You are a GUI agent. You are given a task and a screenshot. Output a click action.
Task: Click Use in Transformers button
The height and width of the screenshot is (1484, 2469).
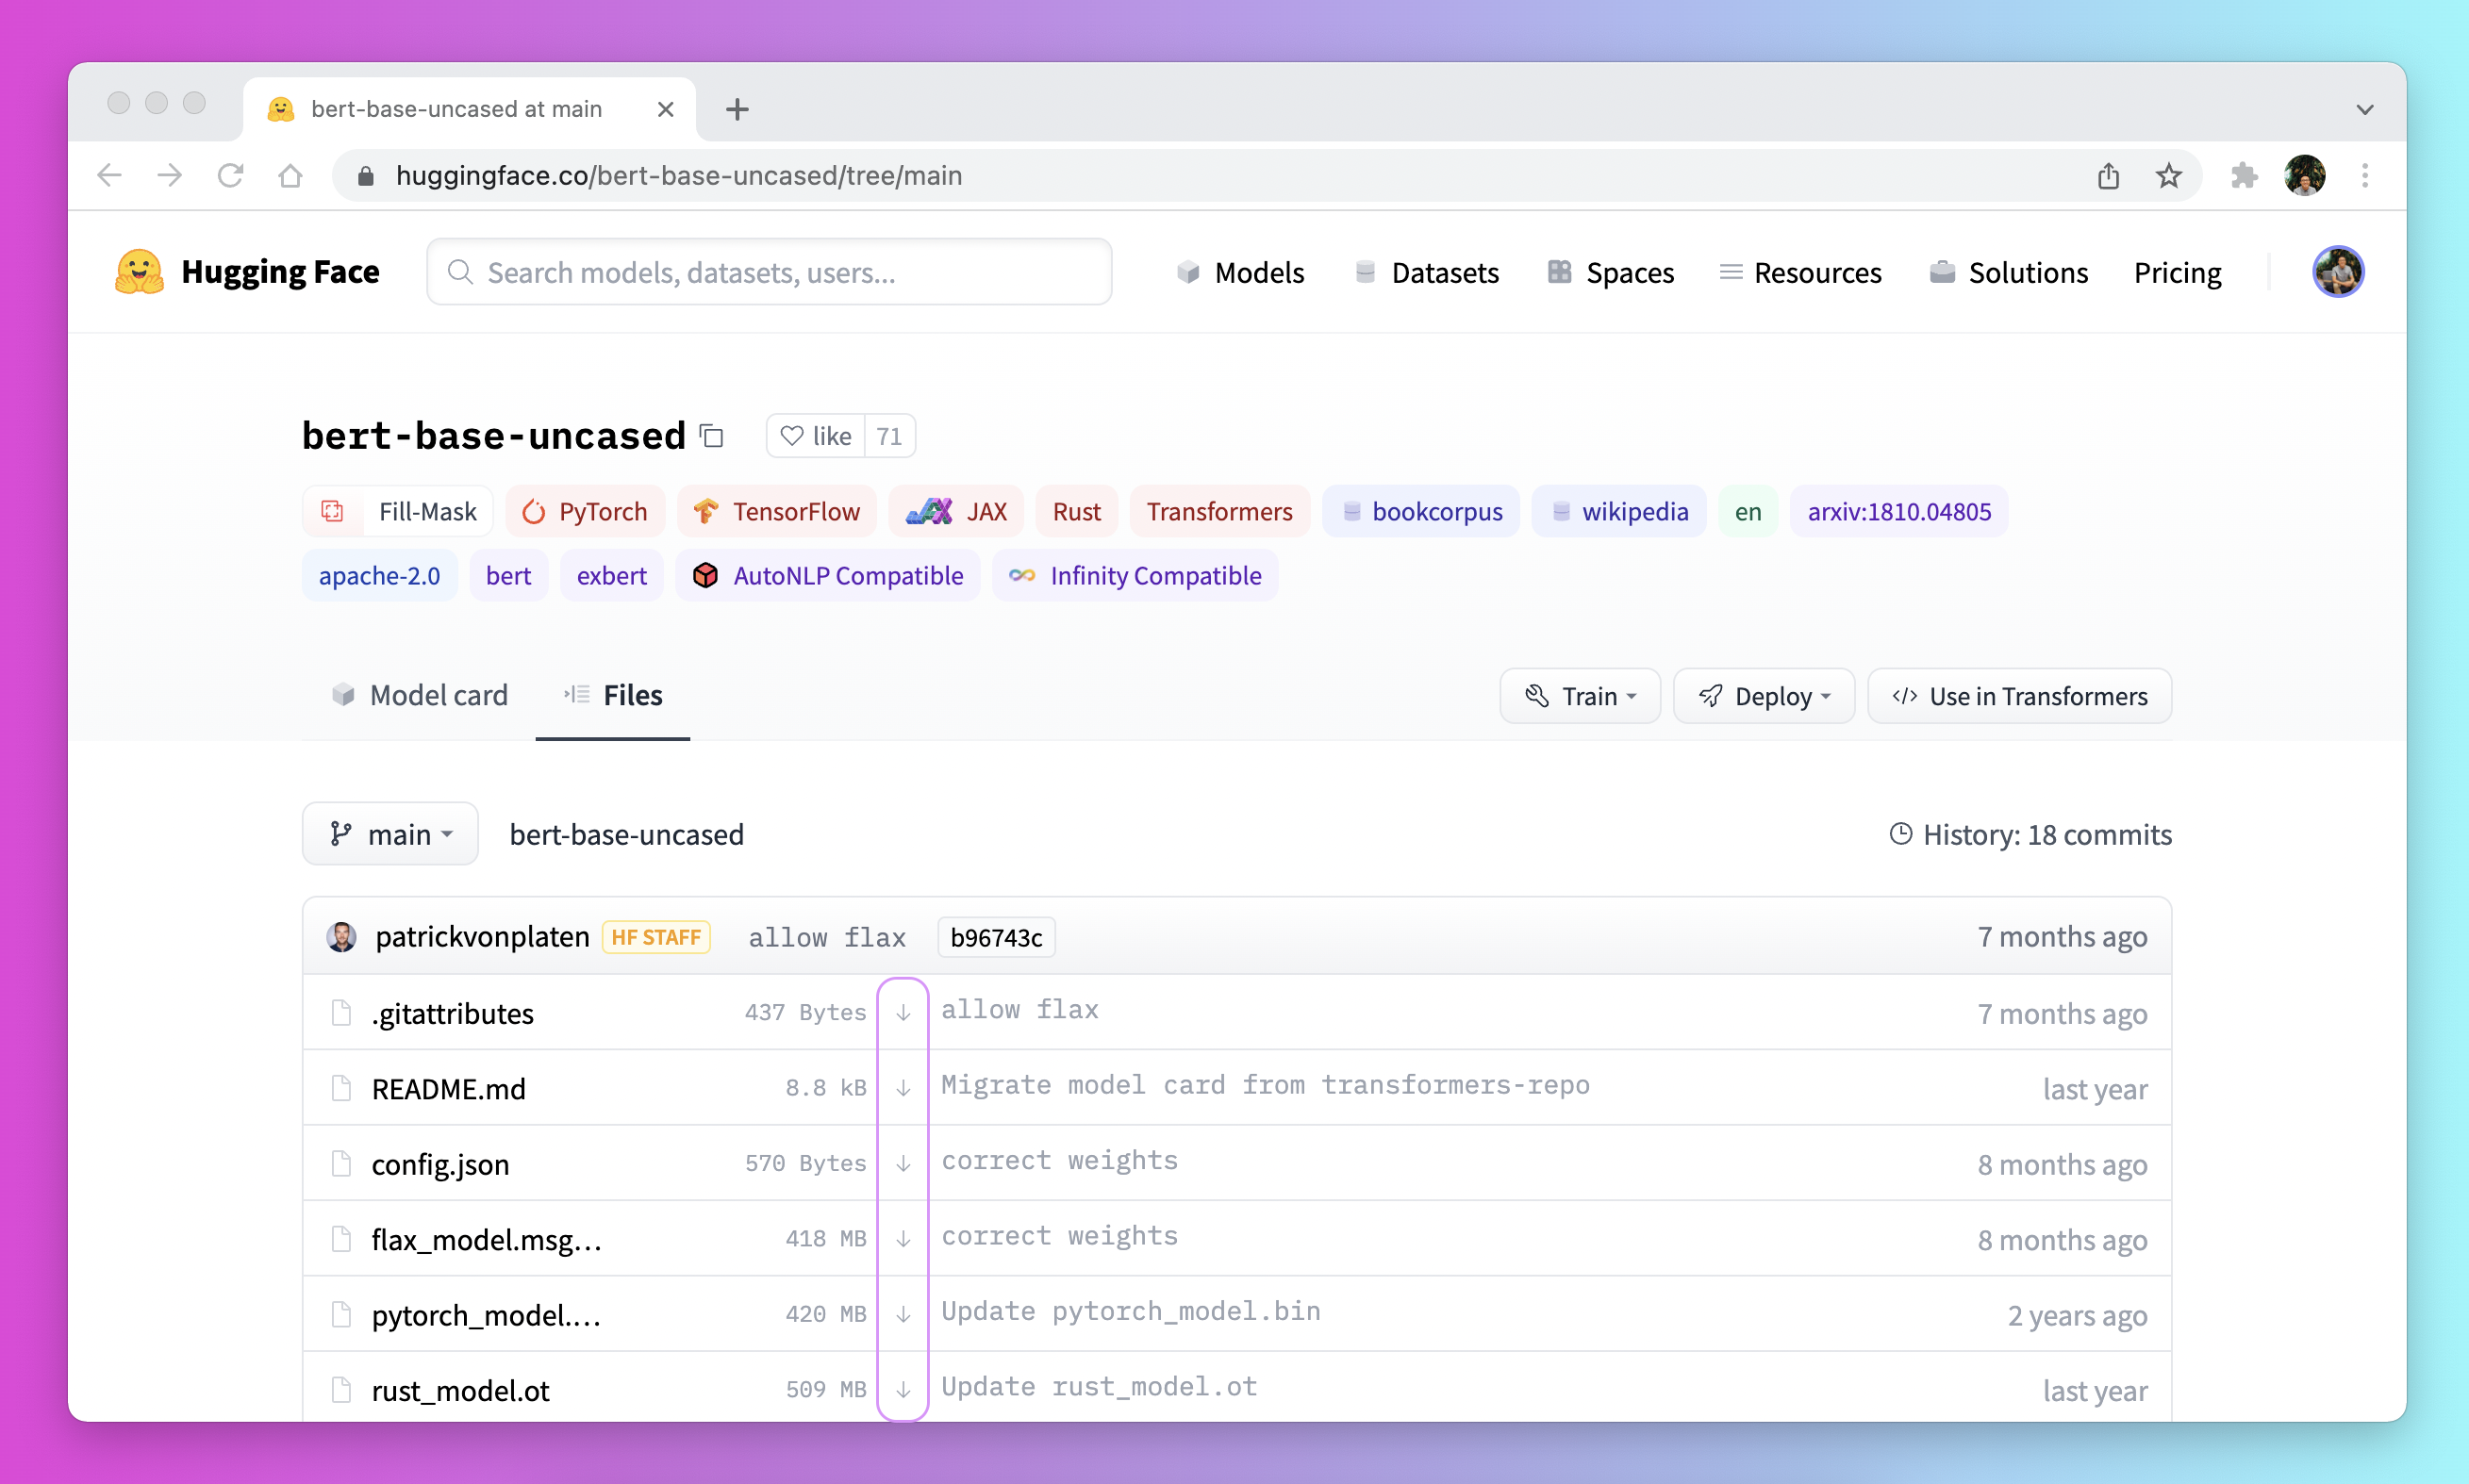2019,696
